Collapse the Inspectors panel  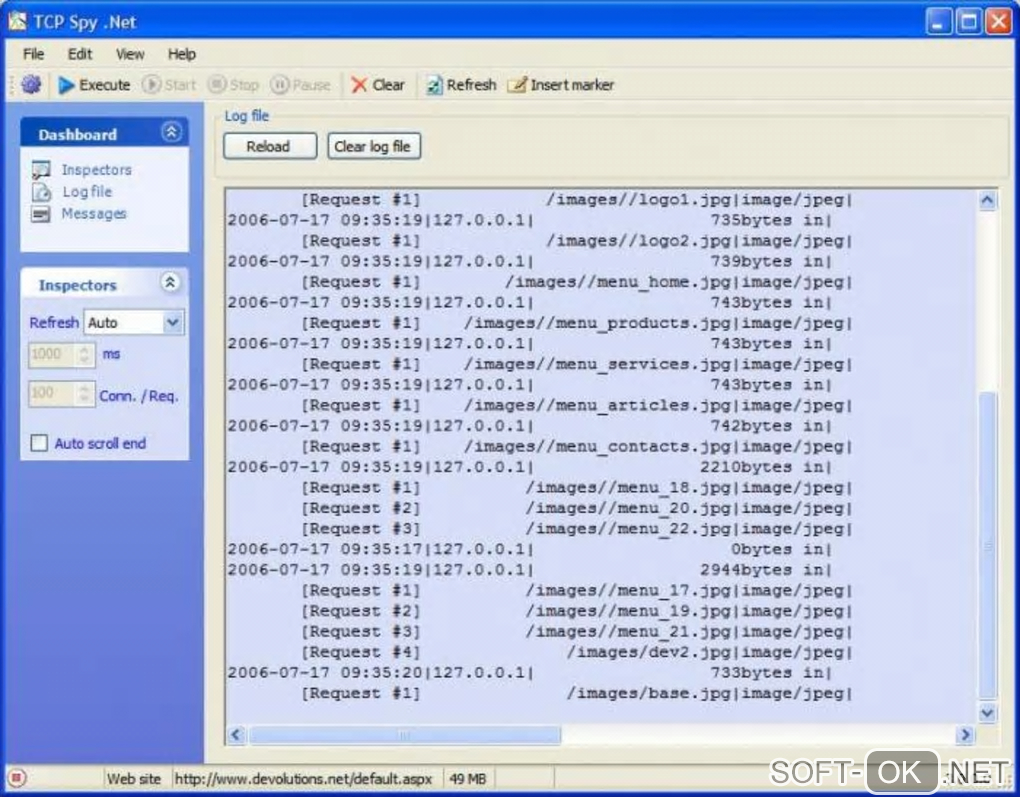[170, 282]
